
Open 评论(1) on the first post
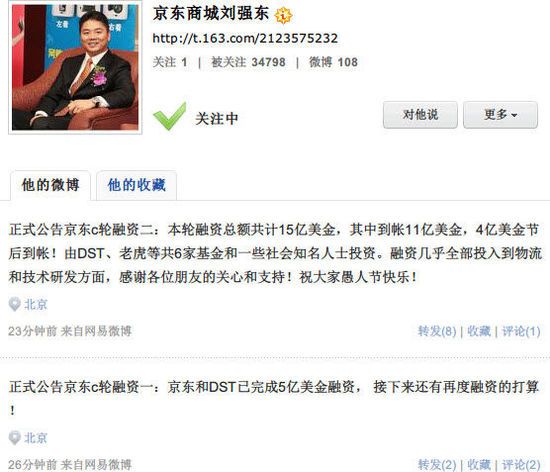click(x=521, y=331)
